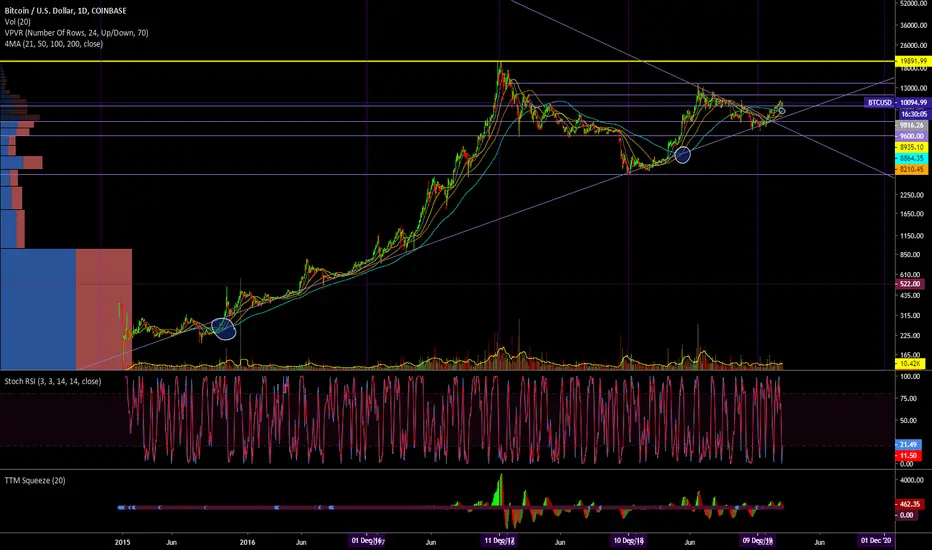
Task: Click the 1150.00 price axis tick
Action: [911, 236]
